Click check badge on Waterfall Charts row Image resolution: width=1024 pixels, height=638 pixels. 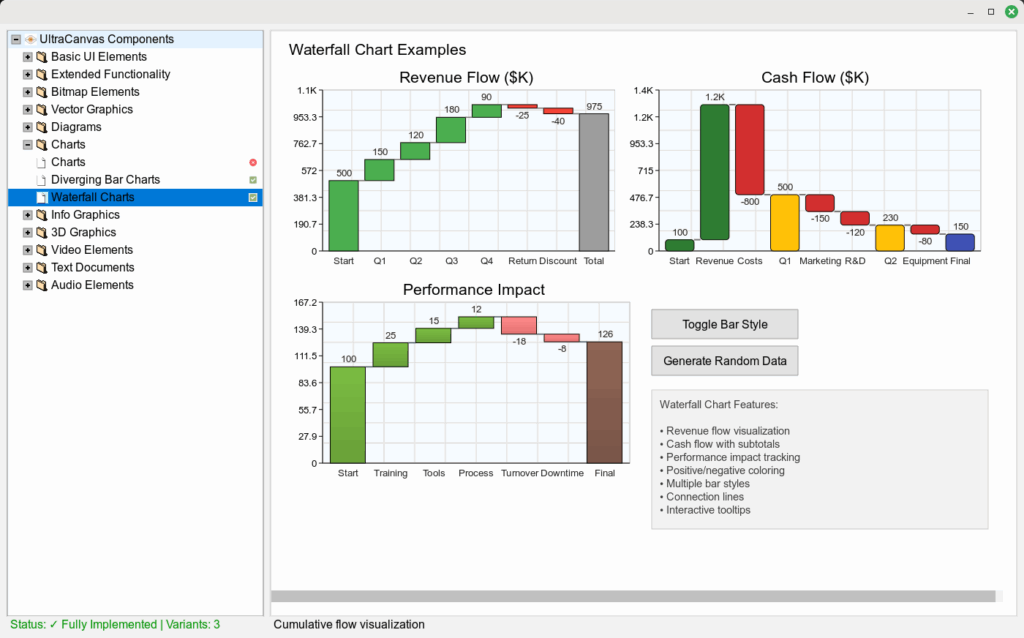pyautogui.click(x=253, y=198)
